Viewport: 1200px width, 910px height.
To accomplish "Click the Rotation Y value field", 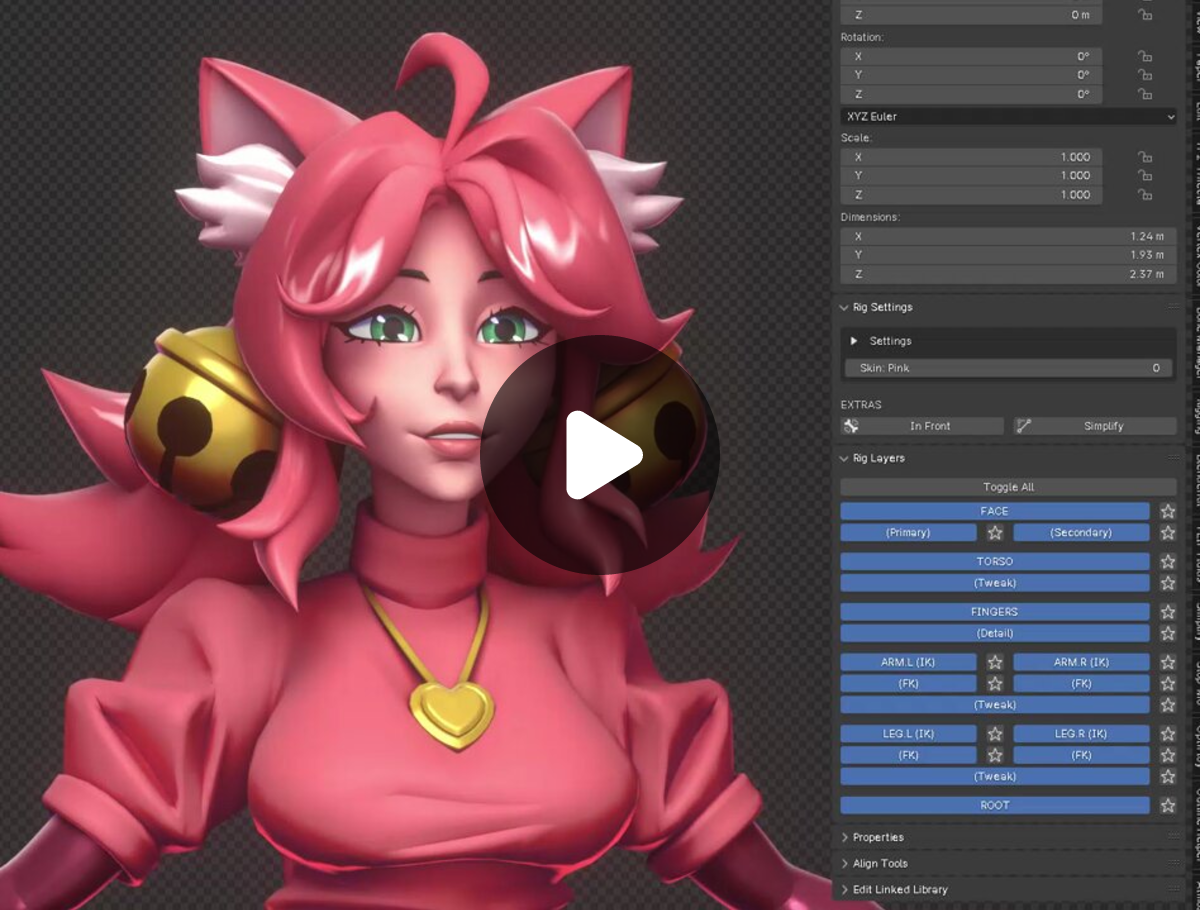I will (x=971, y=75).
